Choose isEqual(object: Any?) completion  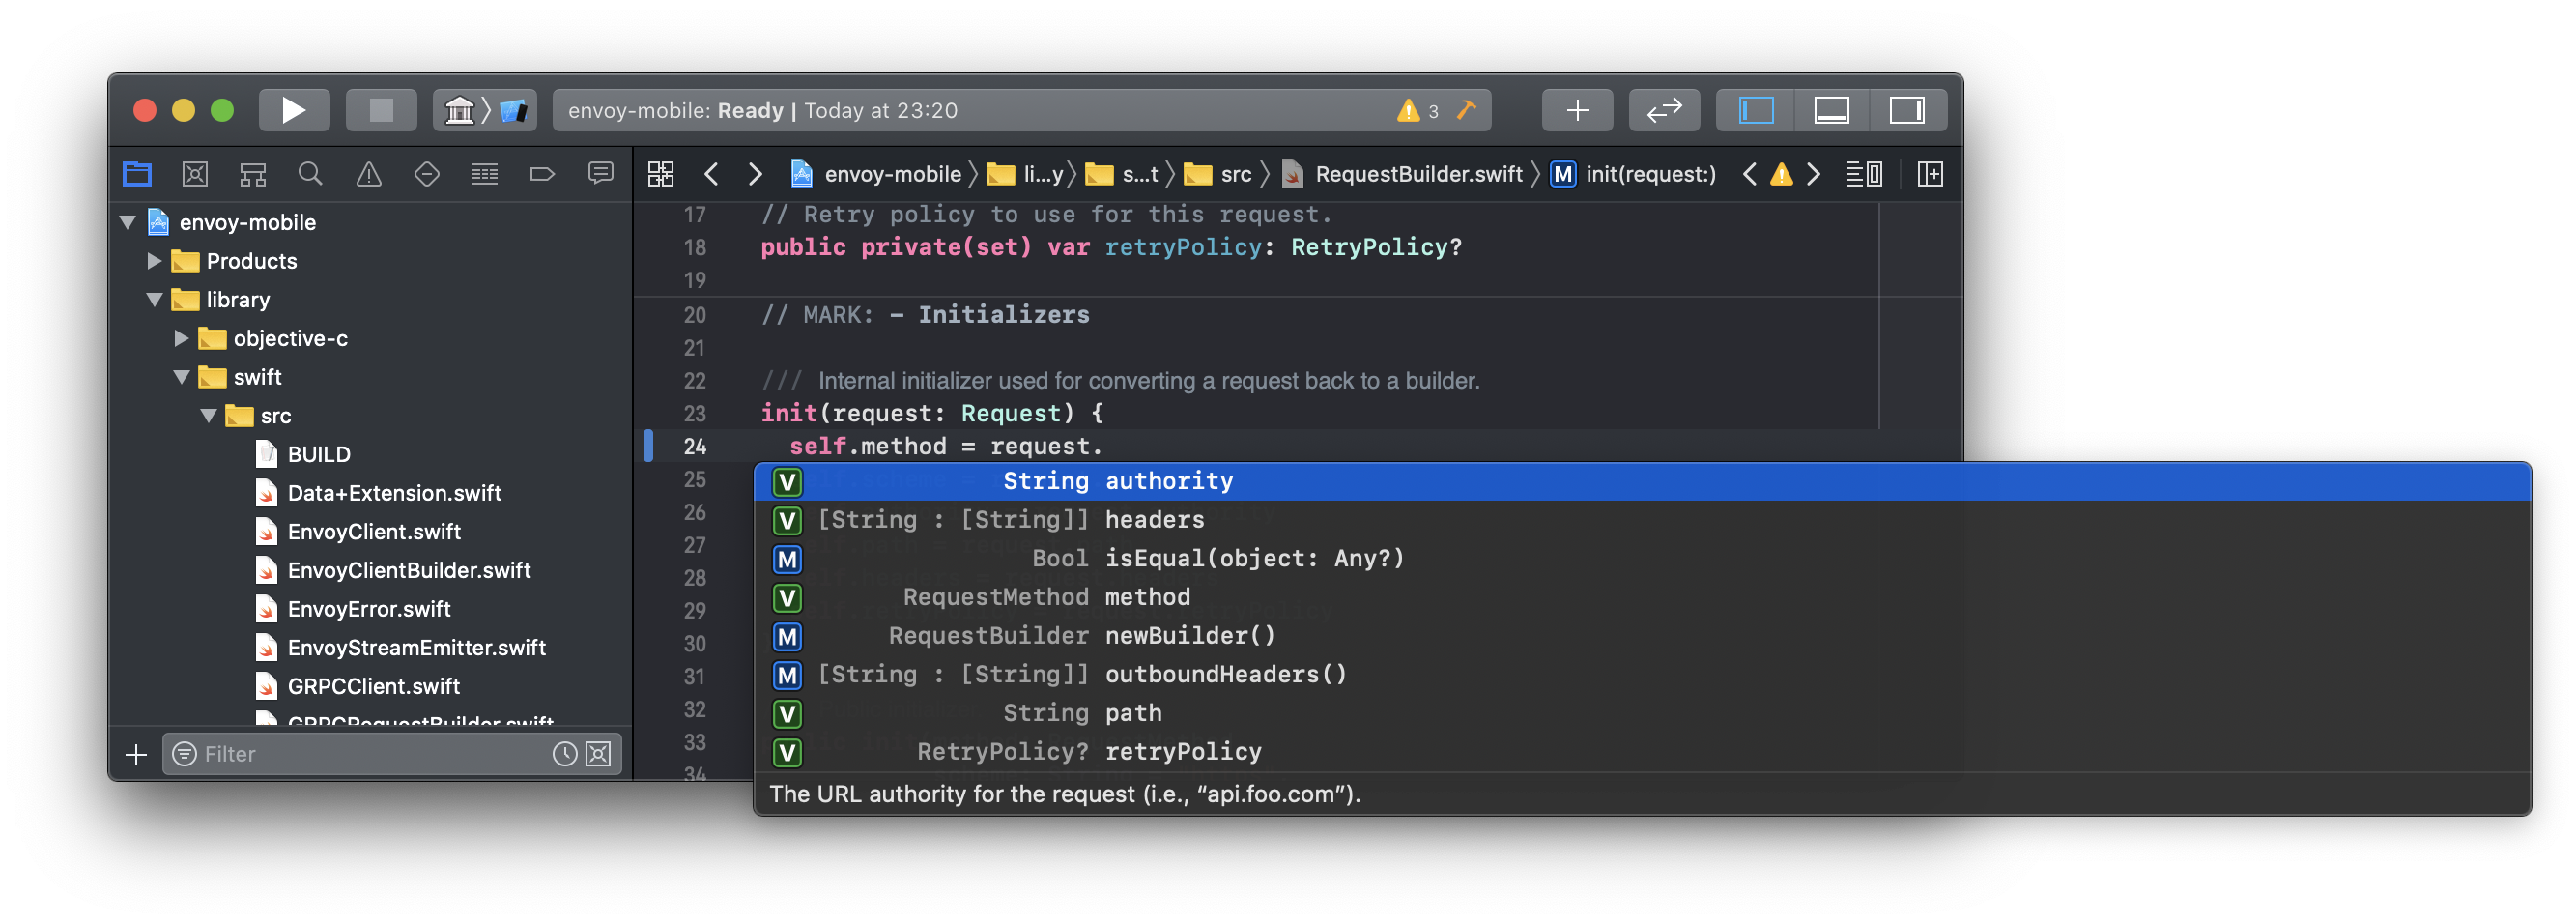point(1642,559)
